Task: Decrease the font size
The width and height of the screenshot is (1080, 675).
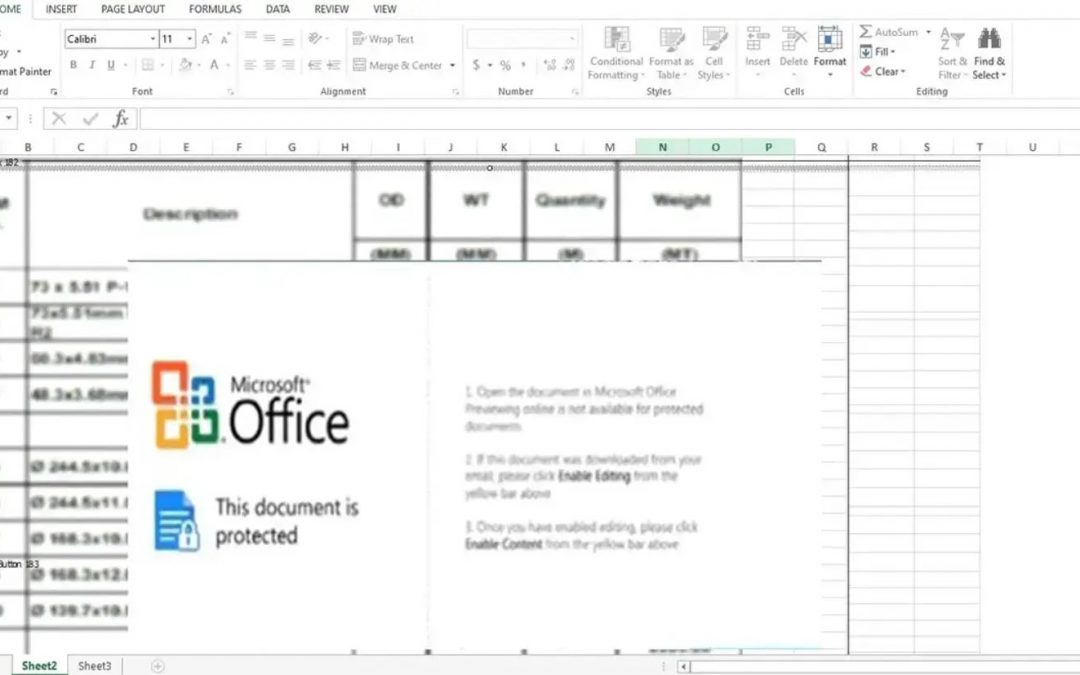Action: click(x=225, y=39)
